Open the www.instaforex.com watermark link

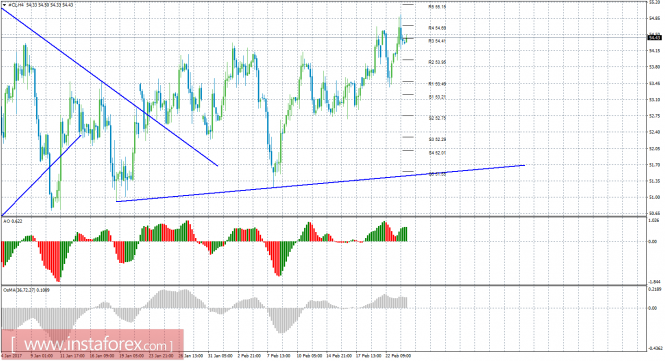(92, 343)
